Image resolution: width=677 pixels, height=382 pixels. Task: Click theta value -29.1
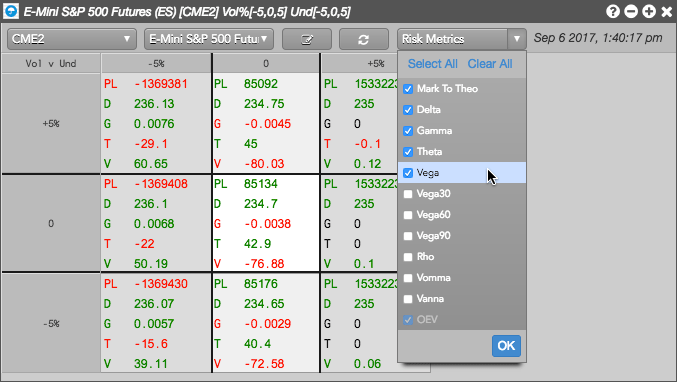click(151, 144)
